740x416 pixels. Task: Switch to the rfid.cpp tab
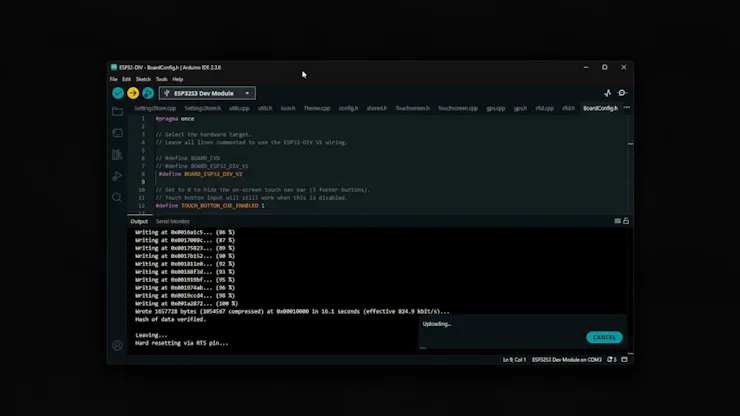coord(544,108)
